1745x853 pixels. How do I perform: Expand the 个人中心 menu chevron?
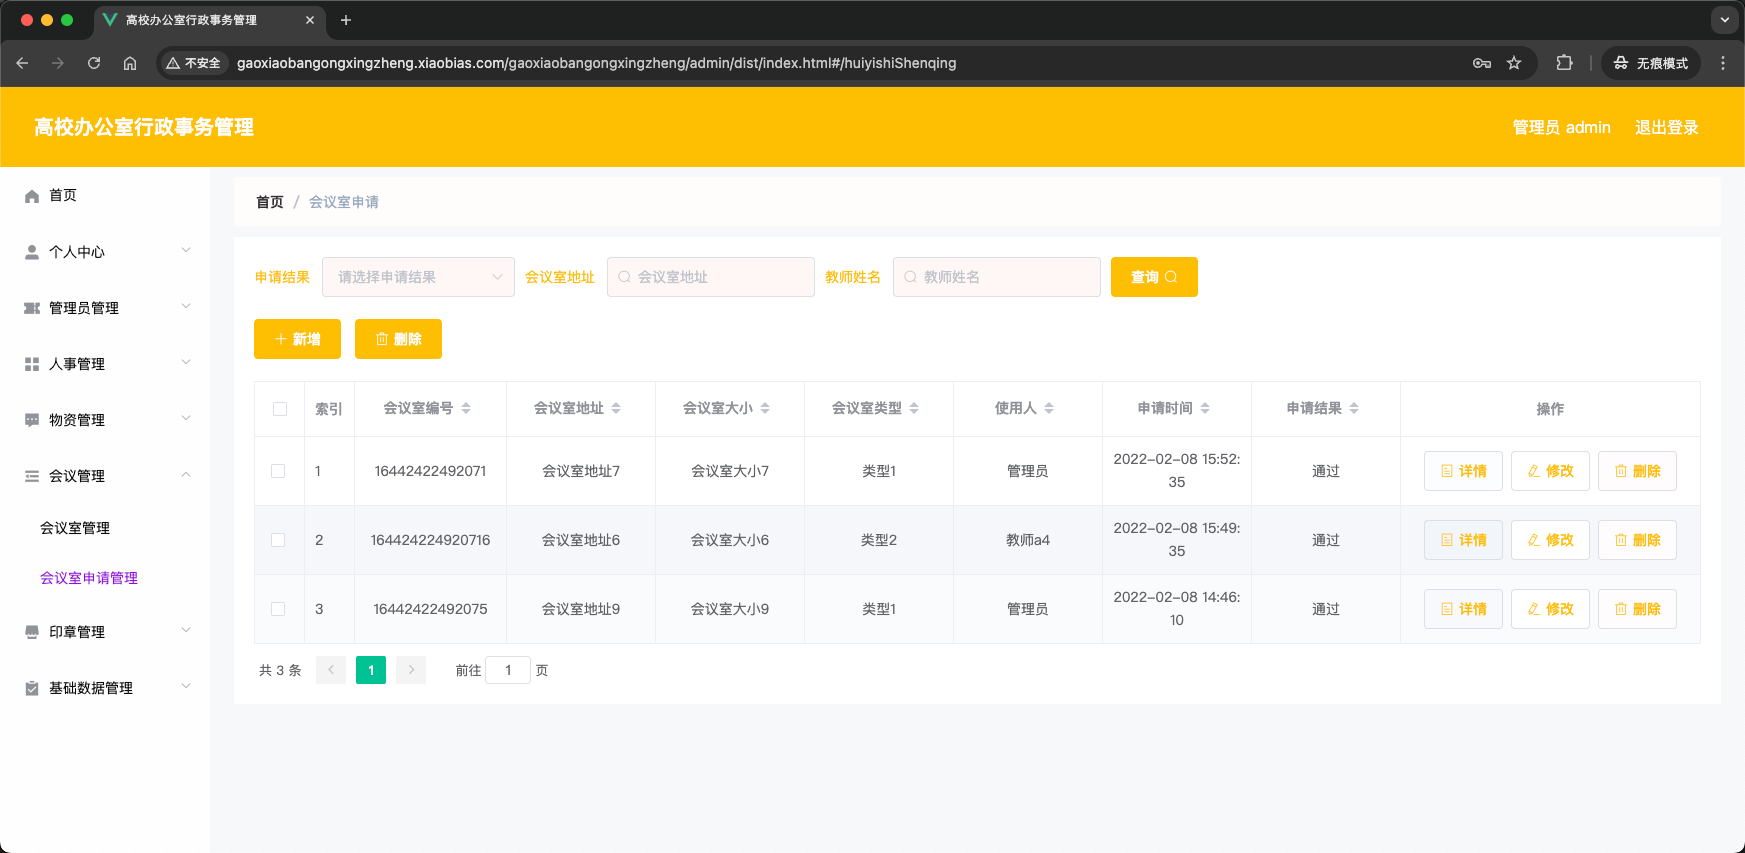coord(186,250)
